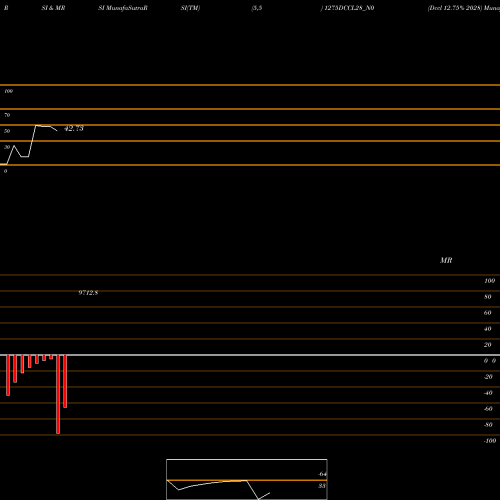Click the 'SI & MR' header label
This screenshot has height=500, width=500.
click(53, 8)
